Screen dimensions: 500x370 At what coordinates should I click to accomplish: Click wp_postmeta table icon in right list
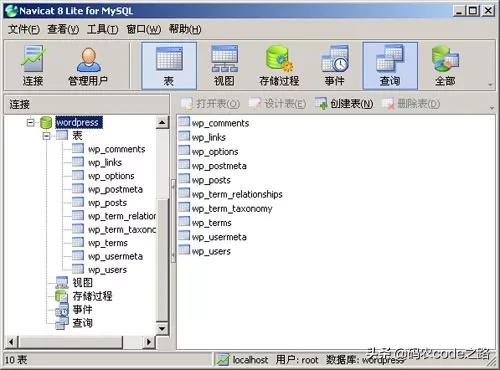[x=184, y=164]
